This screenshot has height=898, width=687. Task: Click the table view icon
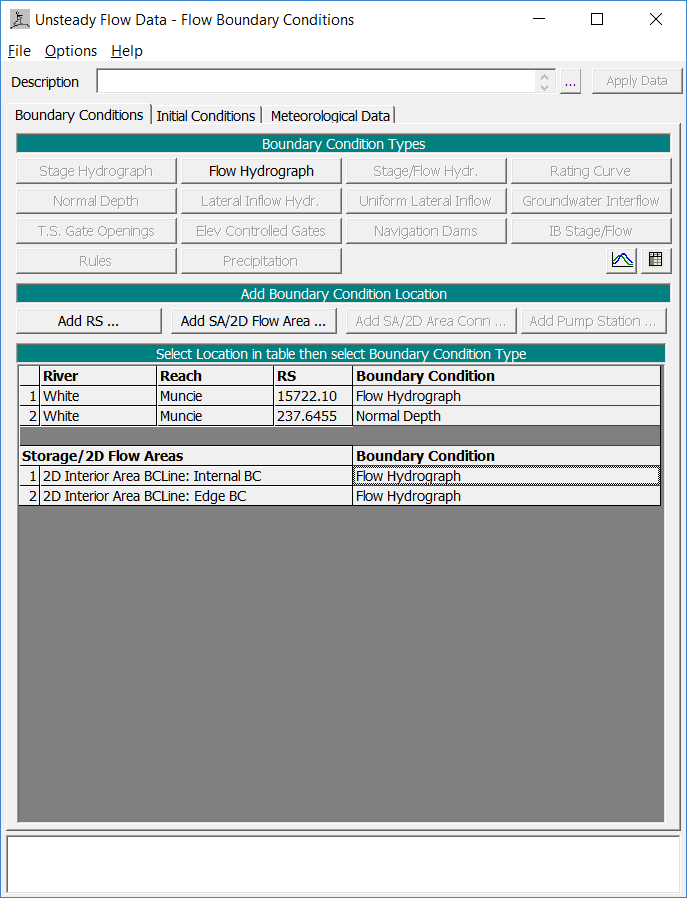pos(656,261)
